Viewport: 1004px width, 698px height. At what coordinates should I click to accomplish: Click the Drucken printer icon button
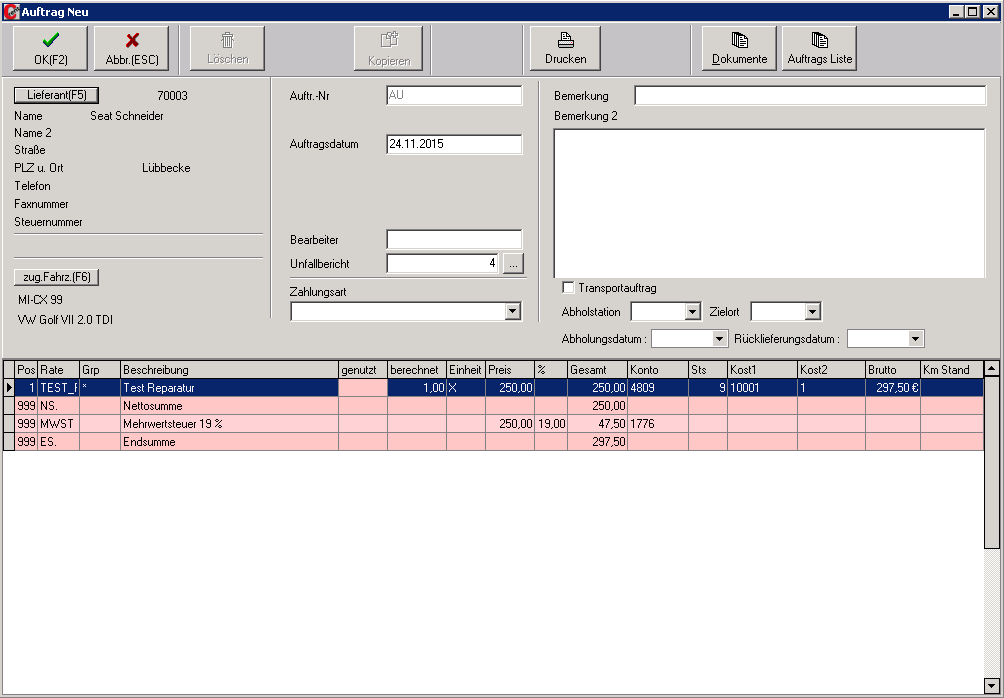point(565,48)
